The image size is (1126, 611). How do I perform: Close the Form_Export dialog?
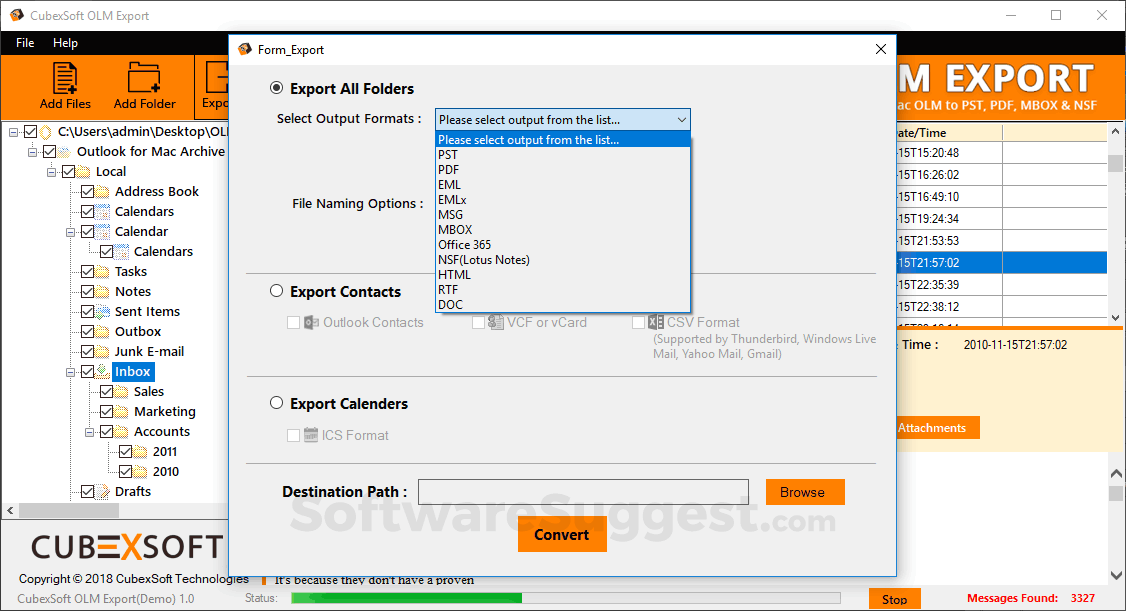click(x=881, y=49)
